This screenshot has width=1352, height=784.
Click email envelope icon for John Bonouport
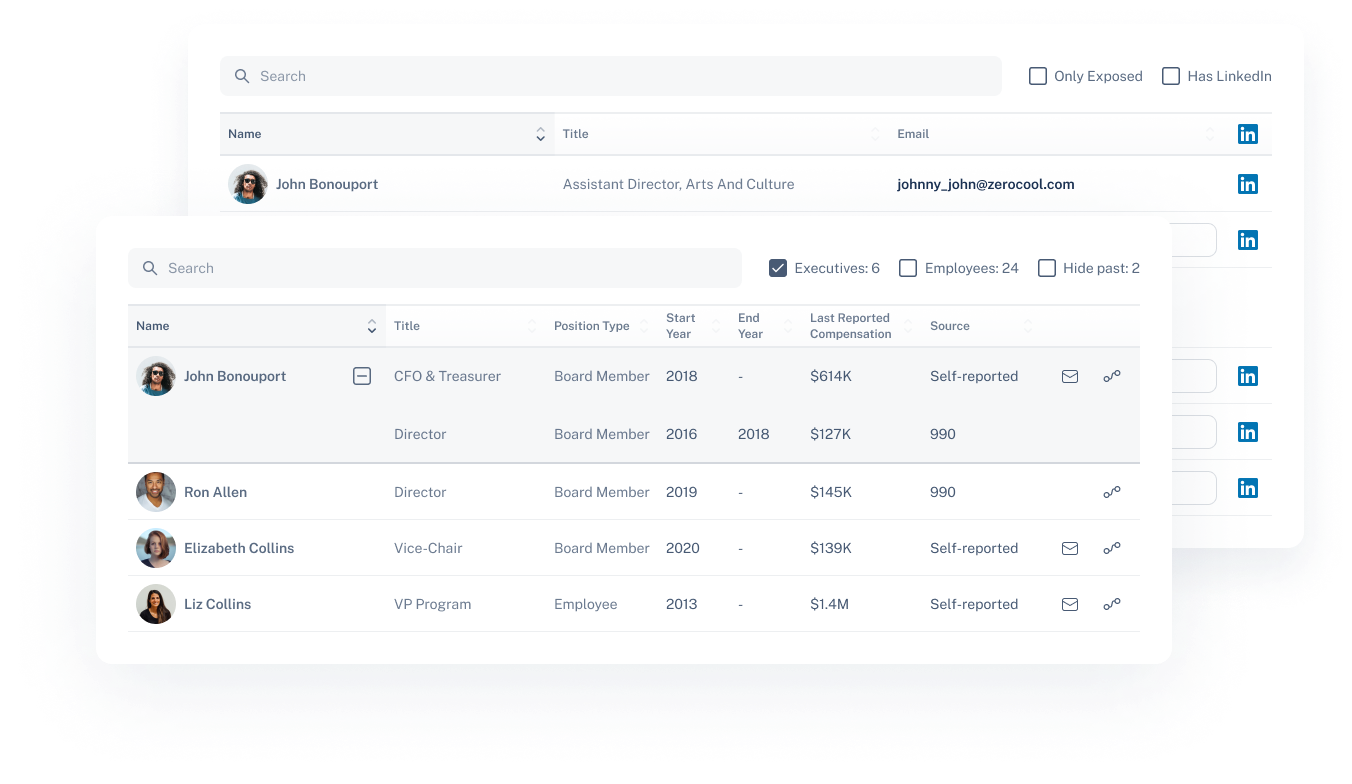tap(1069, 377)
